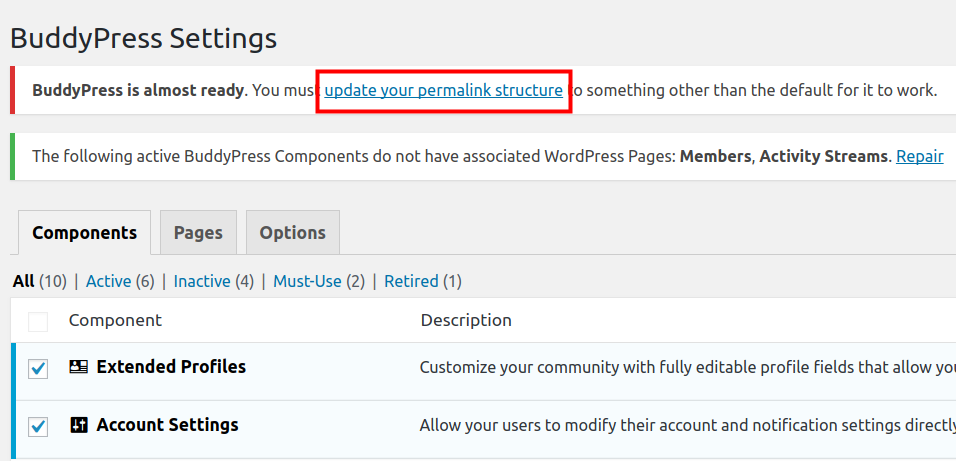Toggle the select-all components checkbox

coord(38,321)
